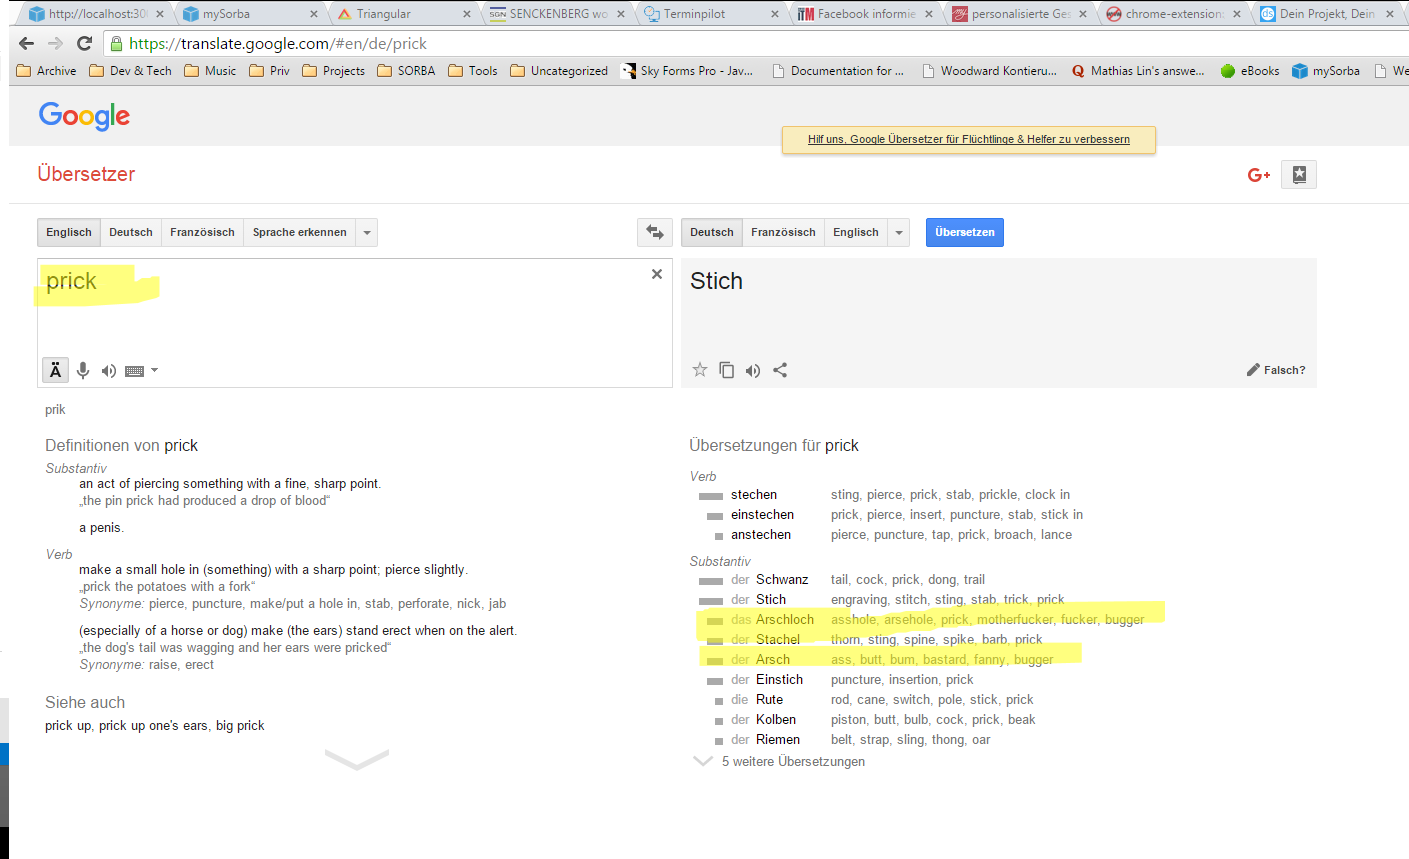Open the Archive bookmarks folder

click(x=47, y=71)
